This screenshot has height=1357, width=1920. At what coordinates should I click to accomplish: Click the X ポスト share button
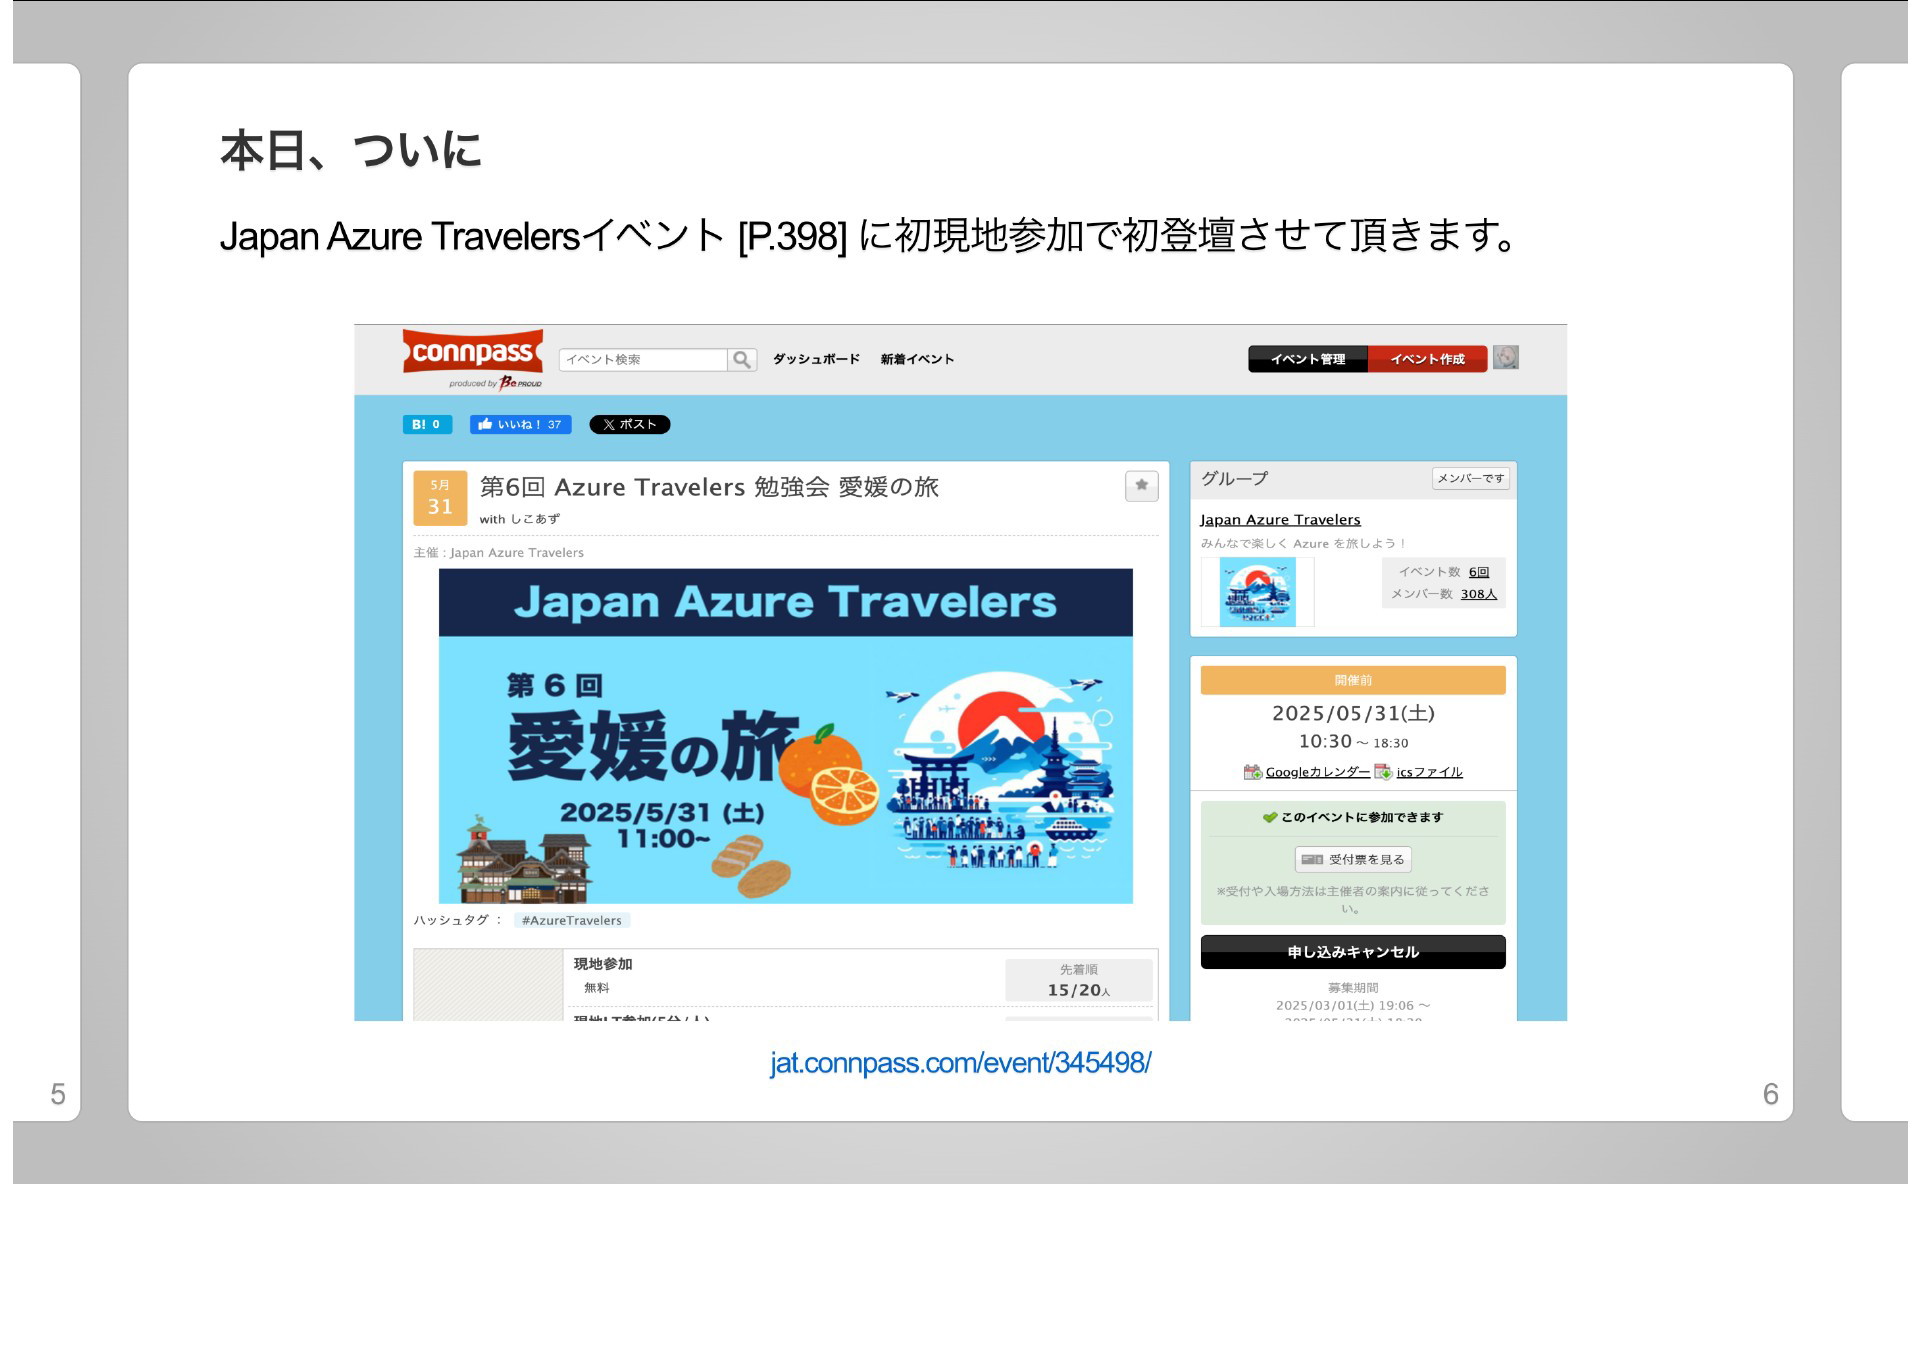pyautogui.click(x=630, y=424)
